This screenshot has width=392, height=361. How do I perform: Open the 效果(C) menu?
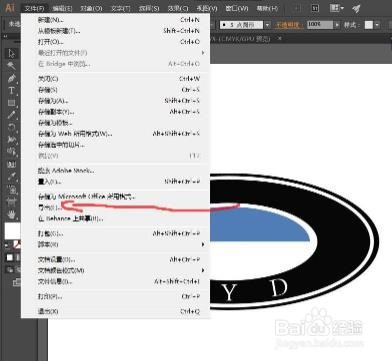click(x=178, y=8)
